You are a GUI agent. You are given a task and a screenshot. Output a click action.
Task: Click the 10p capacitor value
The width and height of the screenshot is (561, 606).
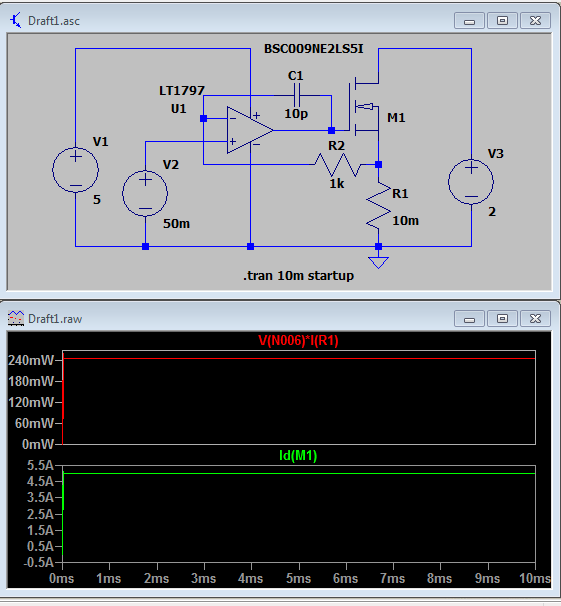(x=296, y=114)
